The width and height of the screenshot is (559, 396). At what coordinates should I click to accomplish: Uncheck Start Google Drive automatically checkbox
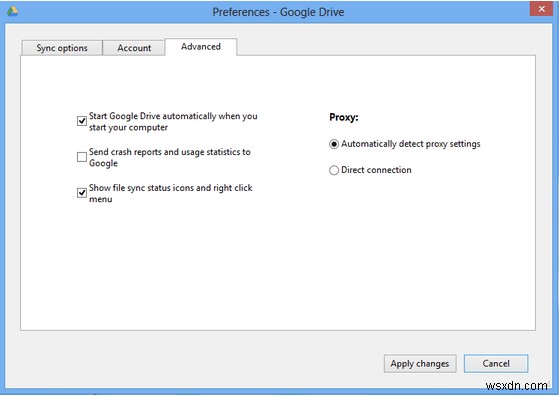click(x=82, y=121)
